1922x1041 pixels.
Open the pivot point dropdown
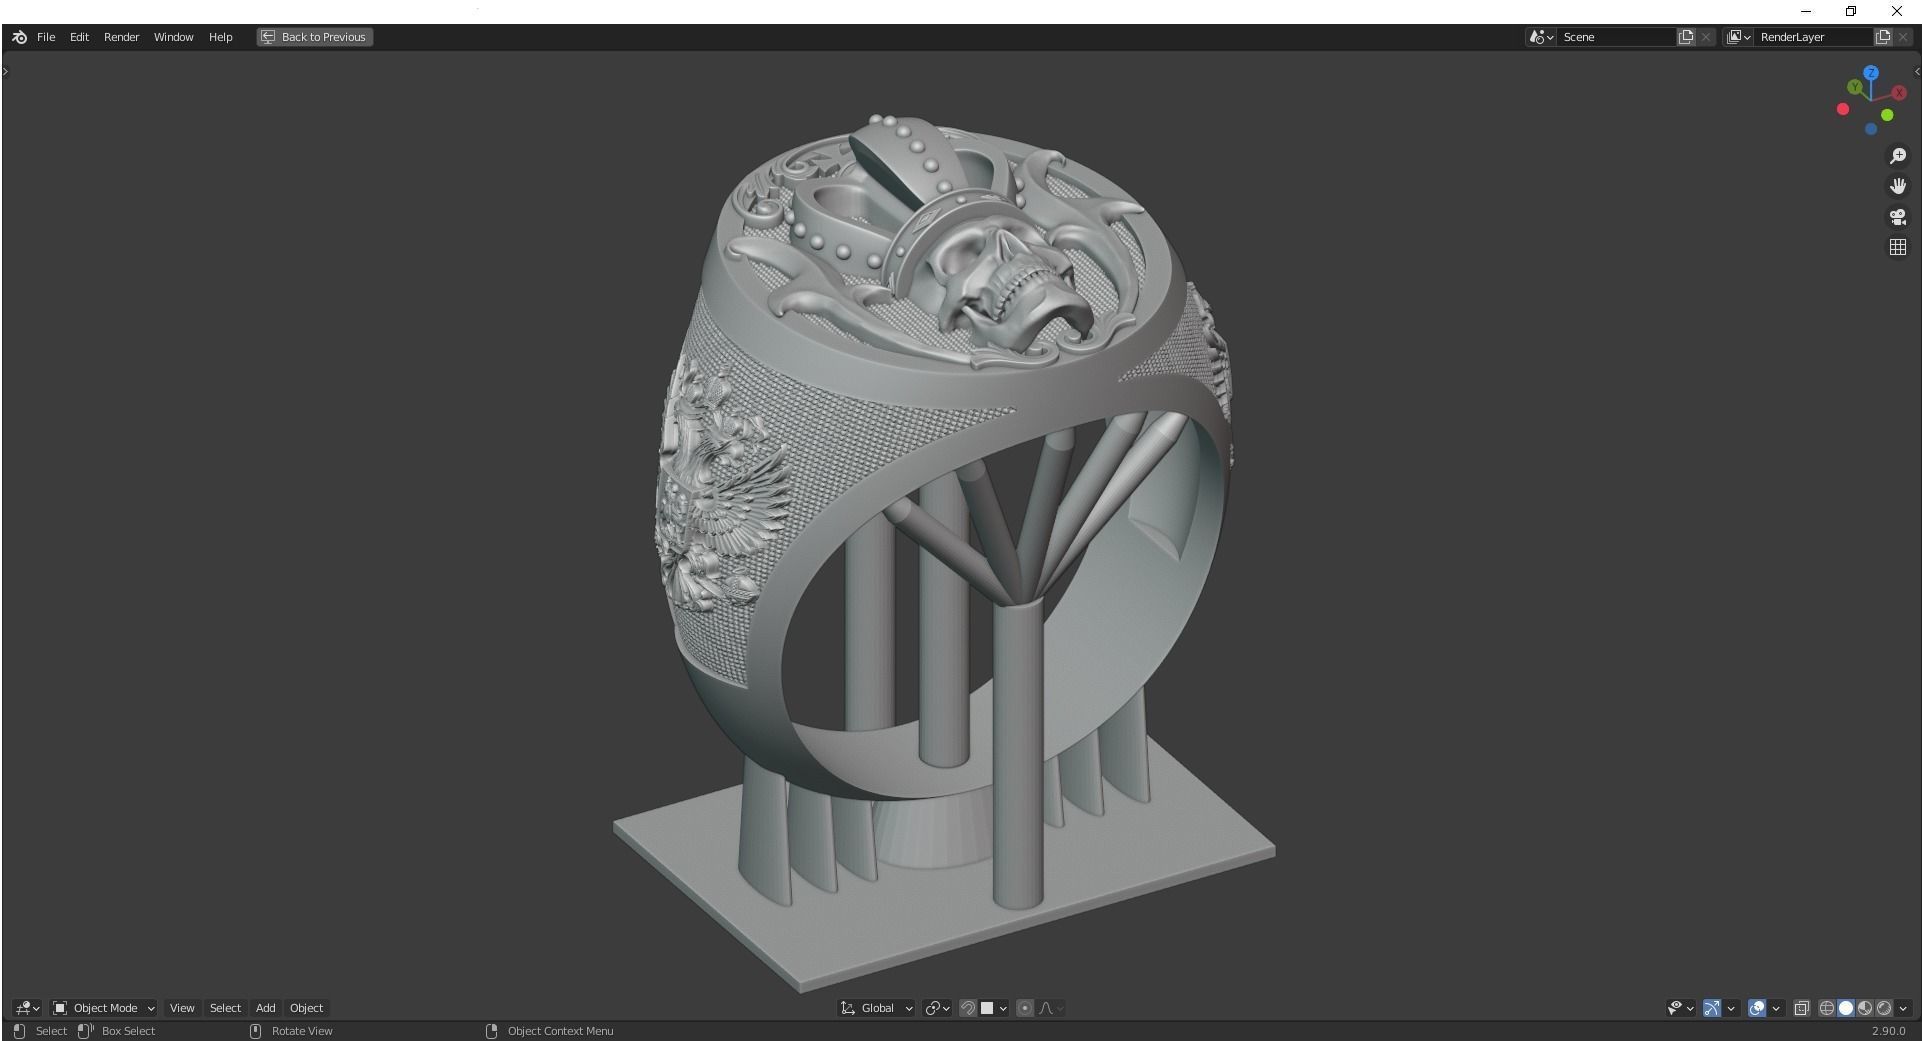tap(937, 1008)
